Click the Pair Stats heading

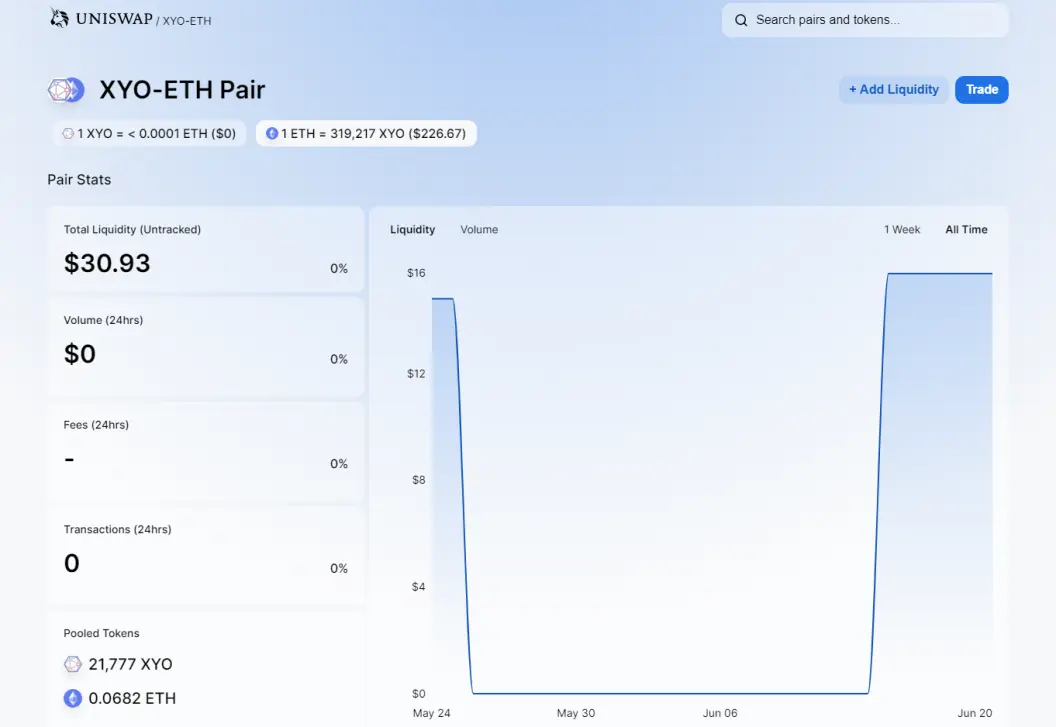click(79, 180)
